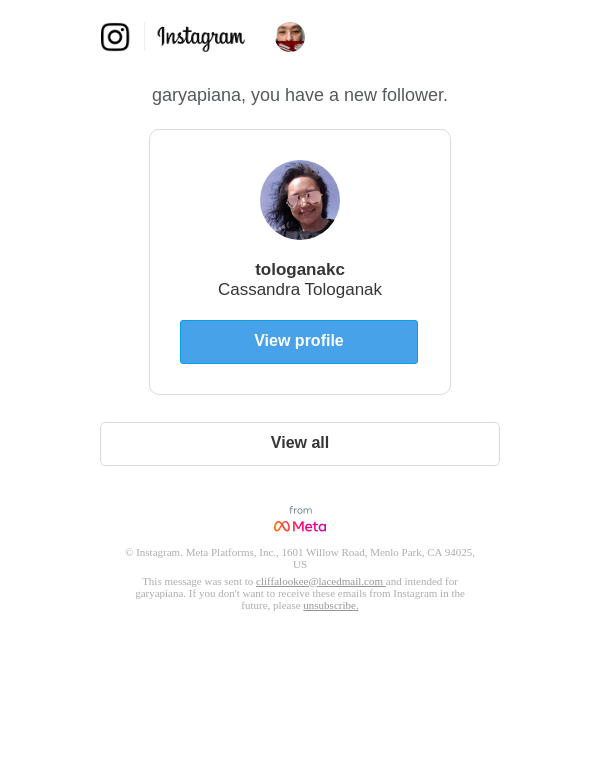Image resolution: width=600 pixels, height=768 pixels.
Task: Click the Instagram camera glyph icon
Action: (115, 37)
